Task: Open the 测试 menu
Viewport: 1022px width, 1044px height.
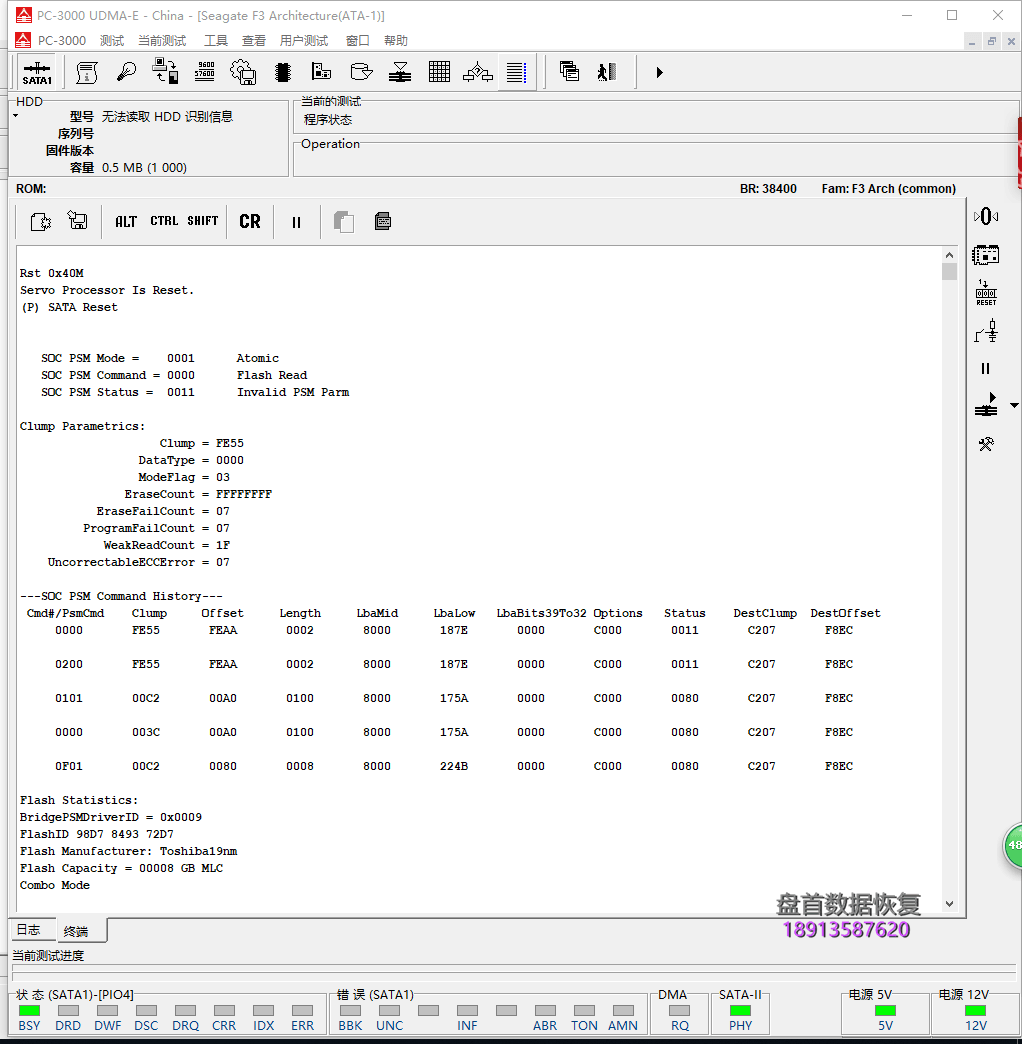Action: 112,41
